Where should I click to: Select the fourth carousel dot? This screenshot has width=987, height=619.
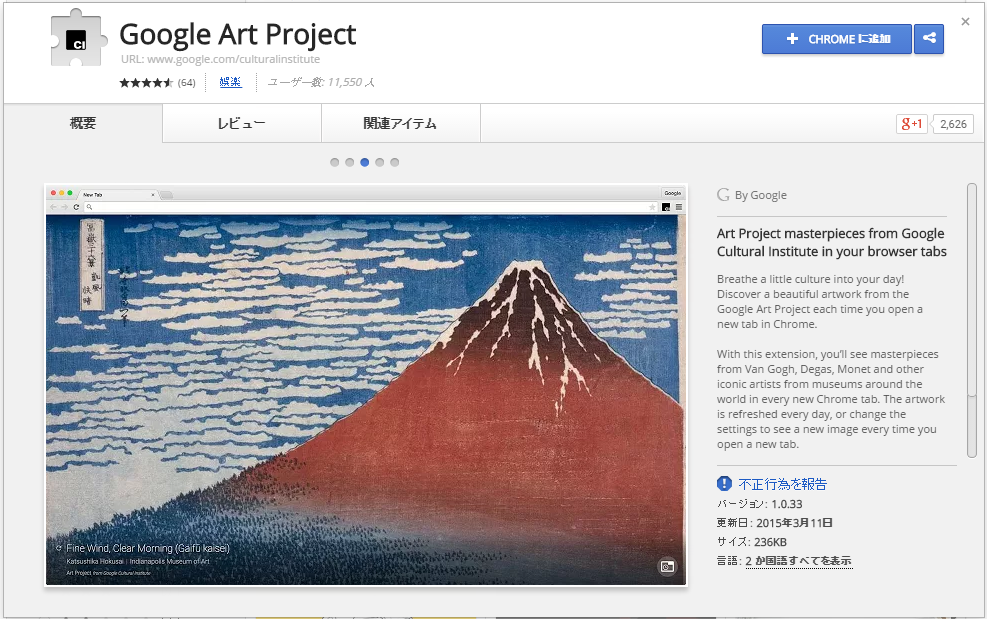[x=380, y=162]
